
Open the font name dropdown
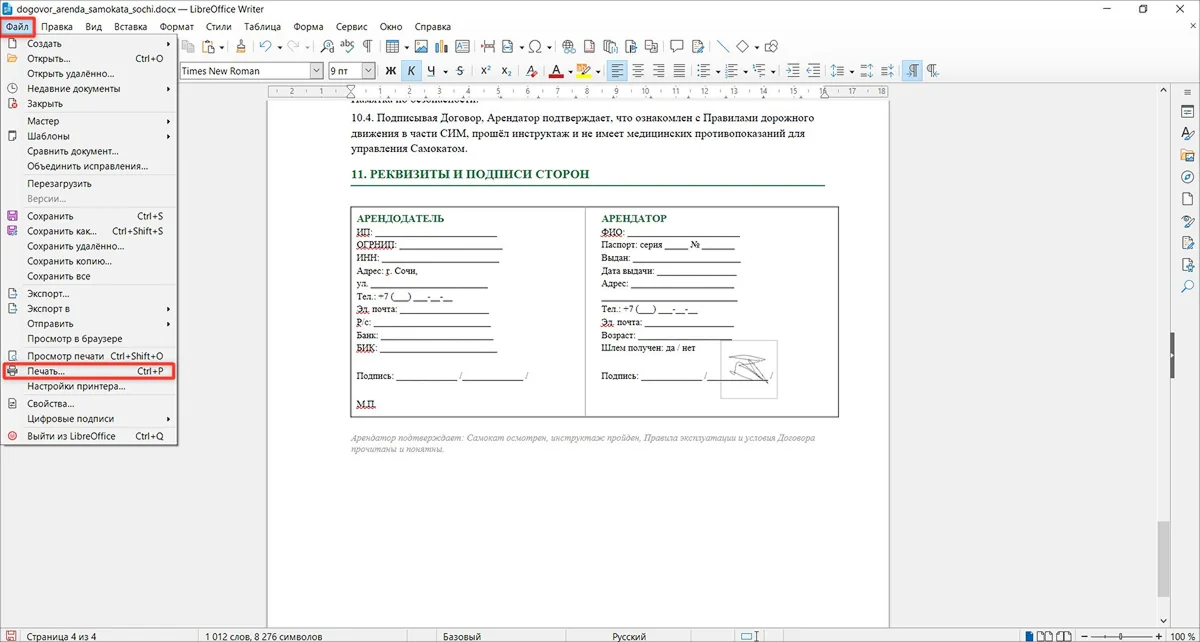click(x=316, y=71)
